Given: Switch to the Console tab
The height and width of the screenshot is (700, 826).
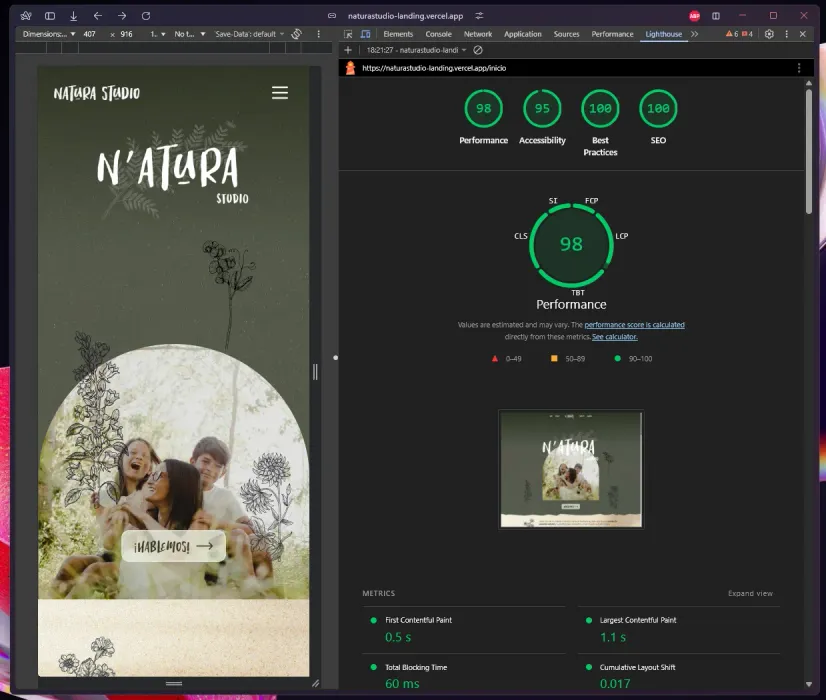Looking at the screenshot, I should click(438, 34).
